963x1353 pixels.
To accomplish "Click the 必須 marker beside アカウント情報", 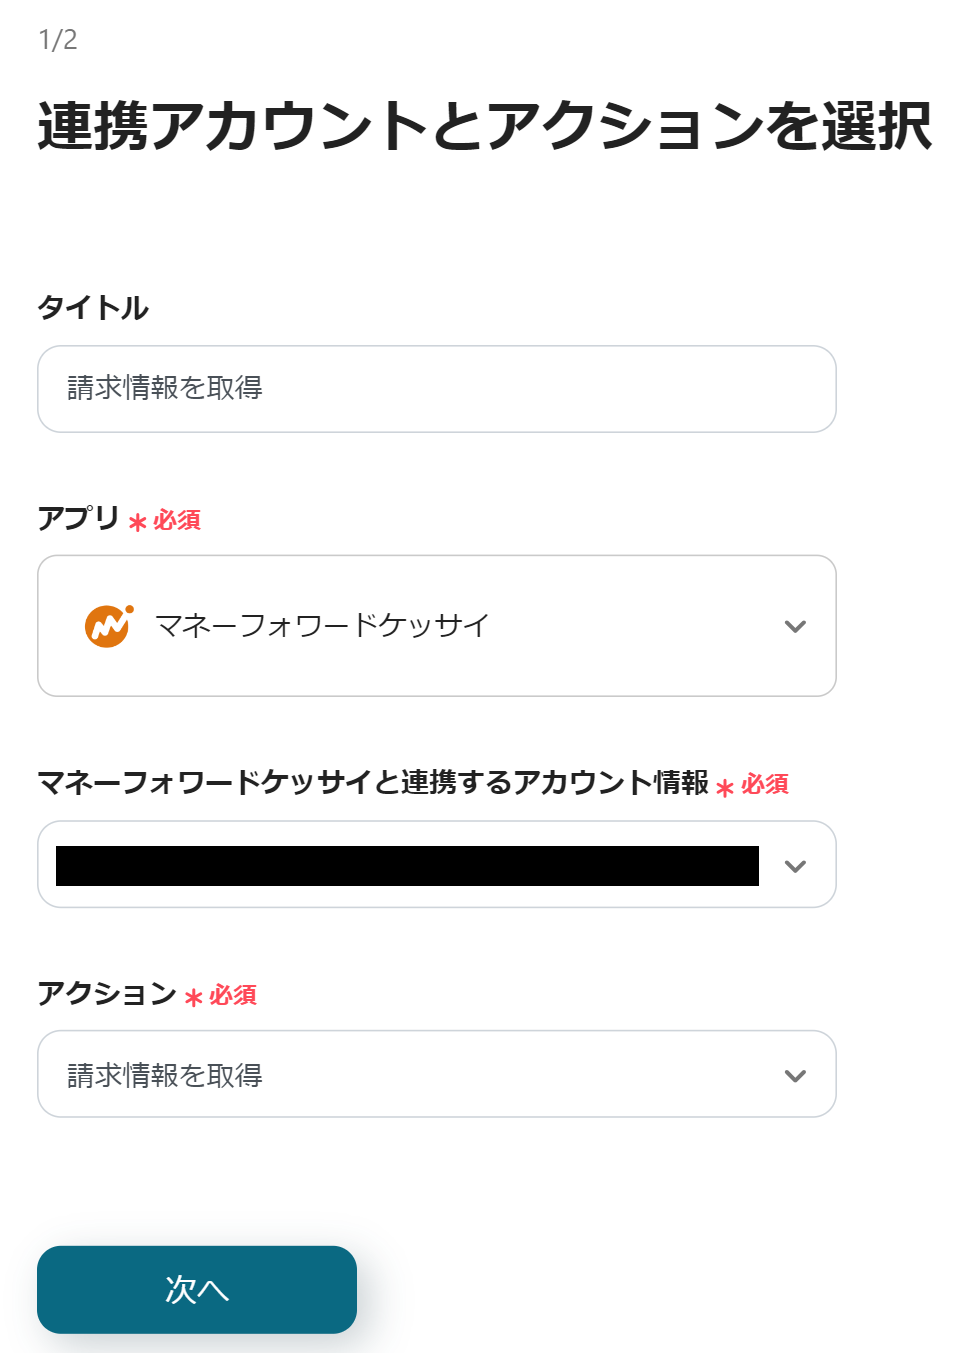I will [765, 785].
